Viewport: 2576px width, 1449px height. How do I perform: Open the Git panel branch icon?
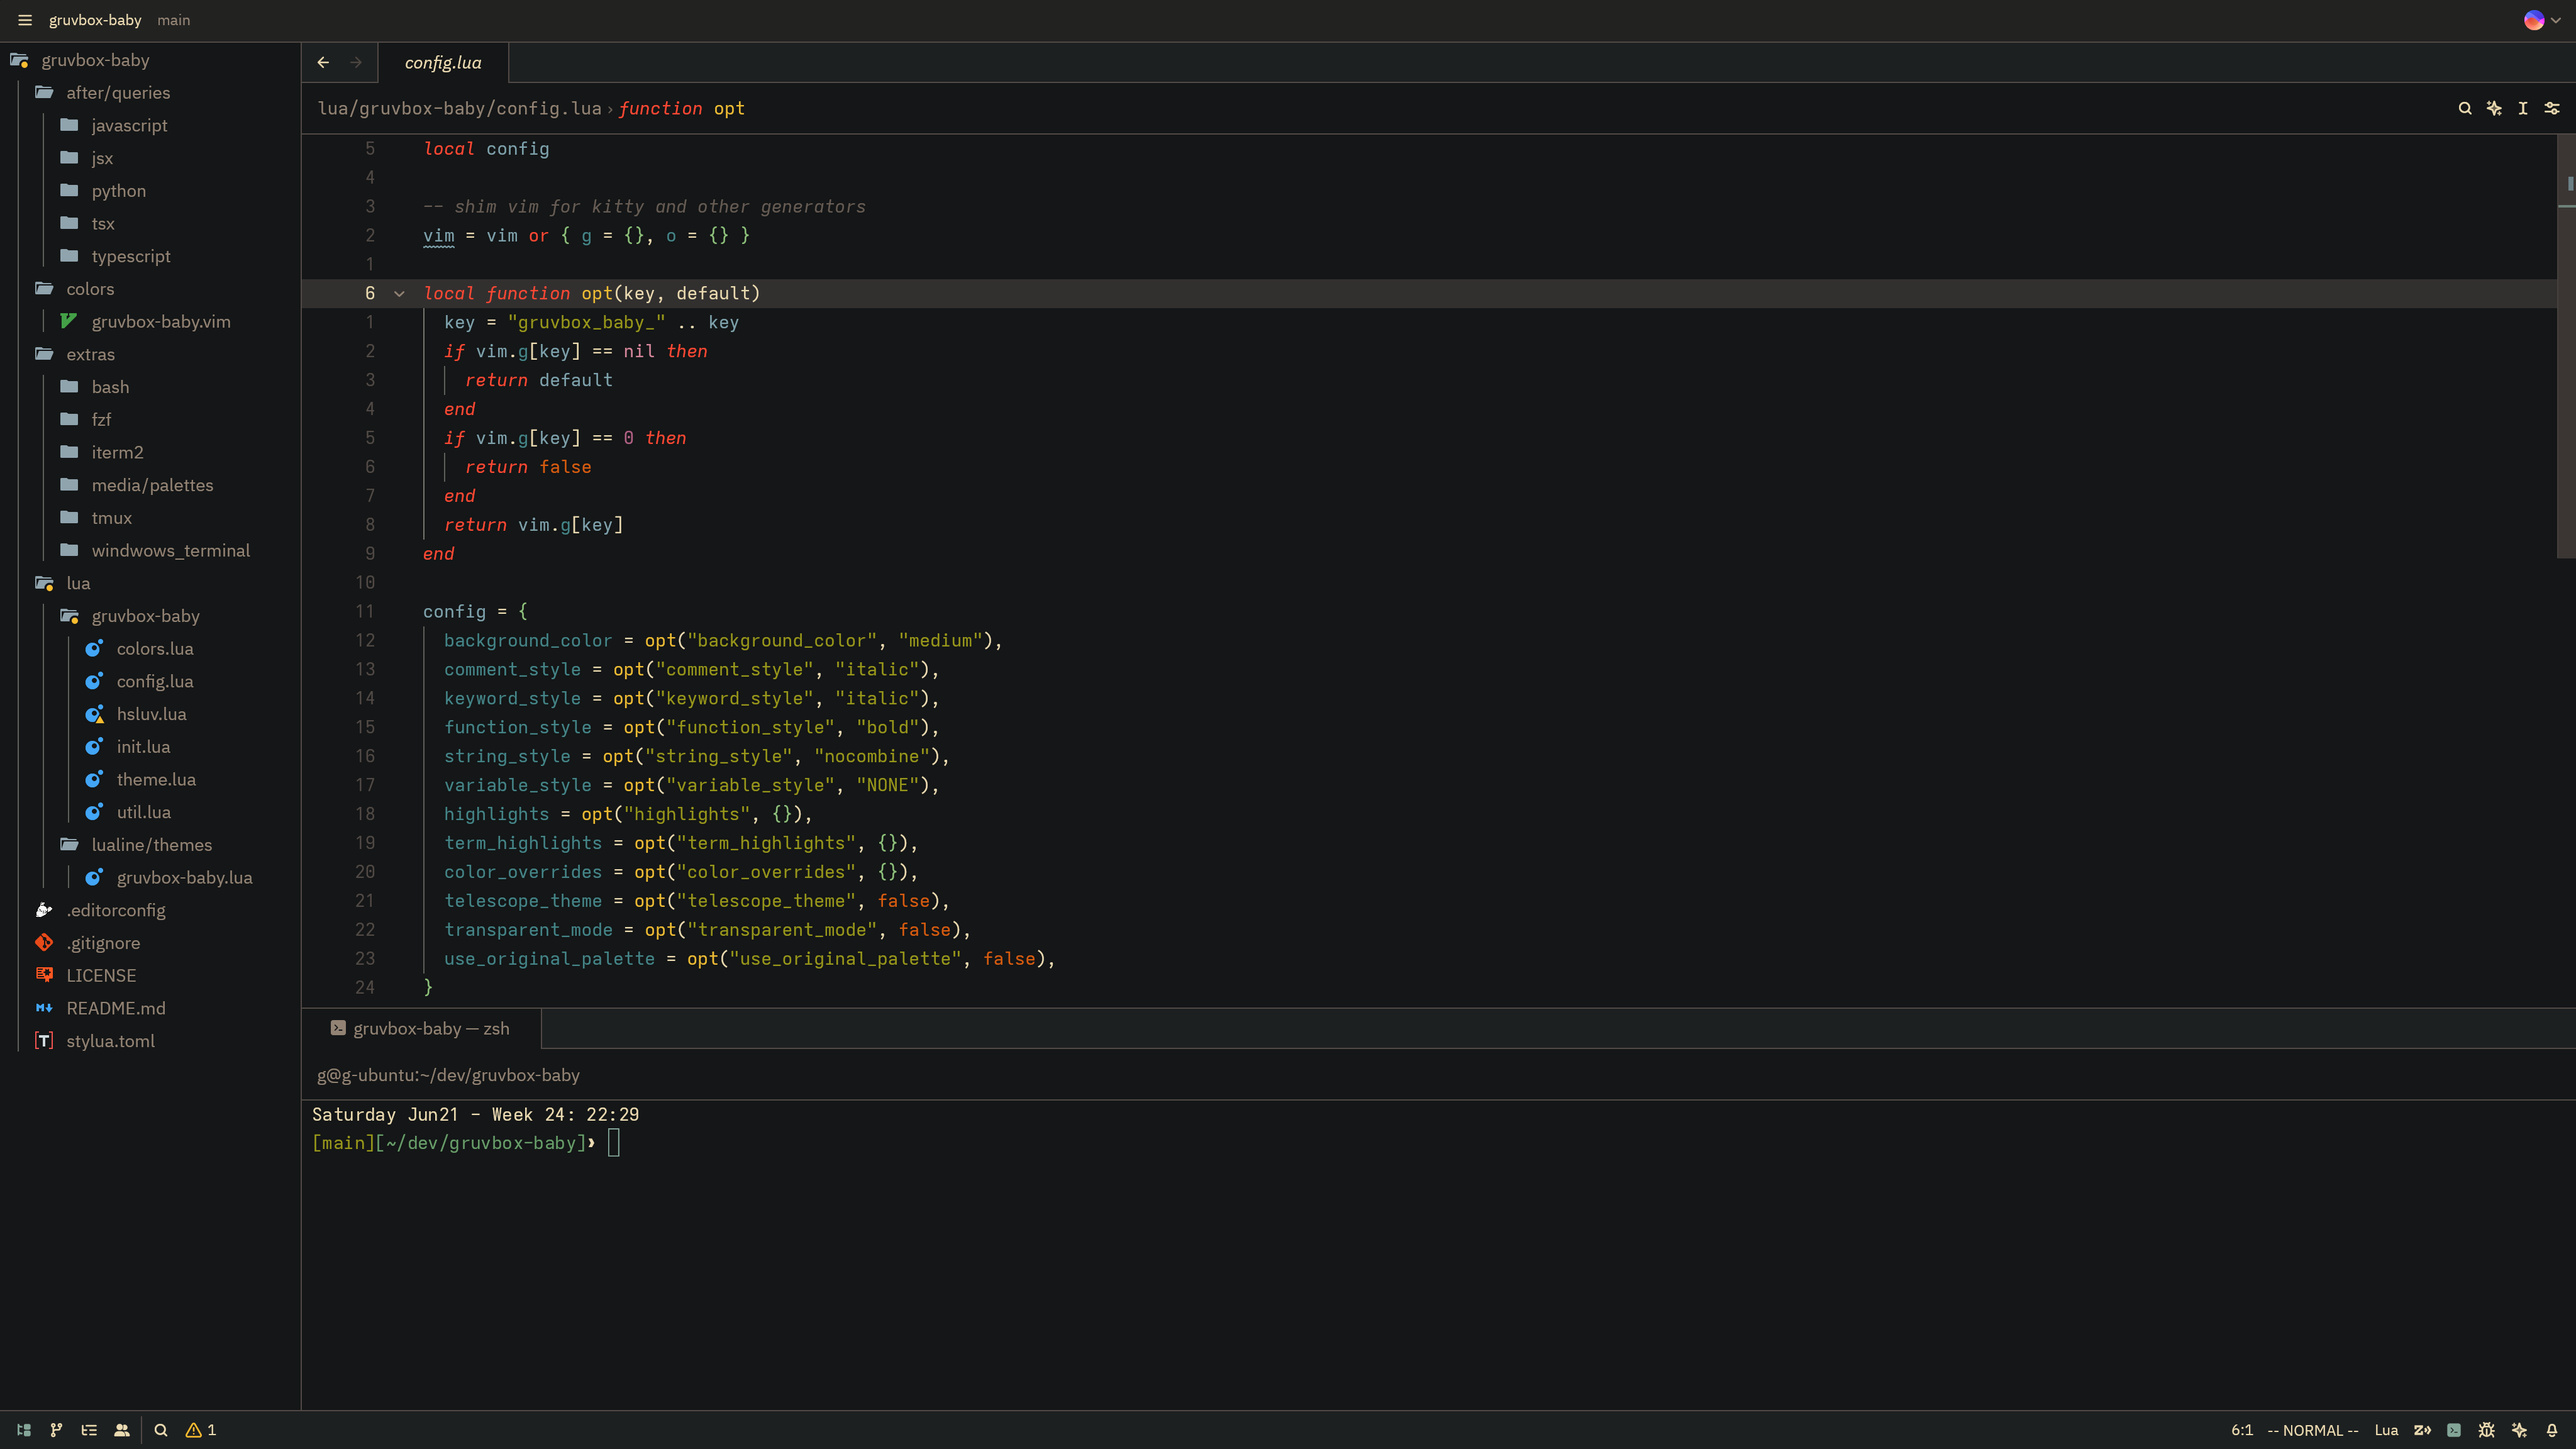tap(56, 1430)
